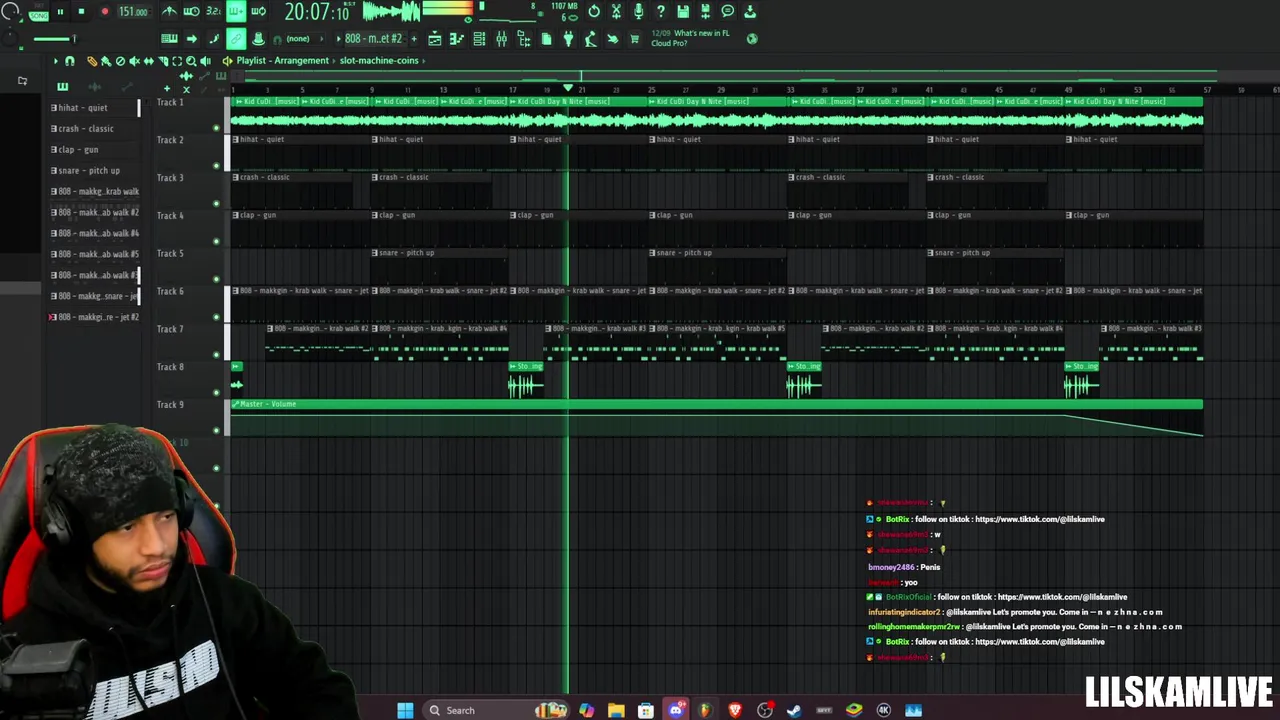1280x720 pixels.
Task: Click the Track 8 label
Action: tap(170, 367)
